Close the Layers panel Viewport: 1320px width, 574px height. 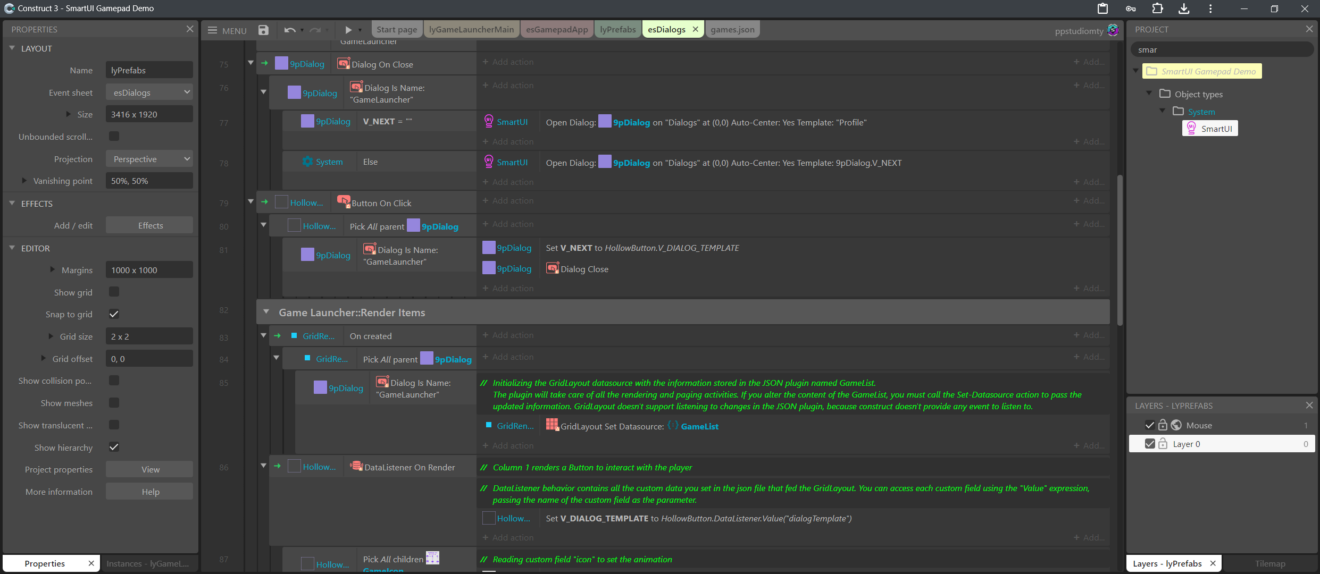tap(1310, 405)
